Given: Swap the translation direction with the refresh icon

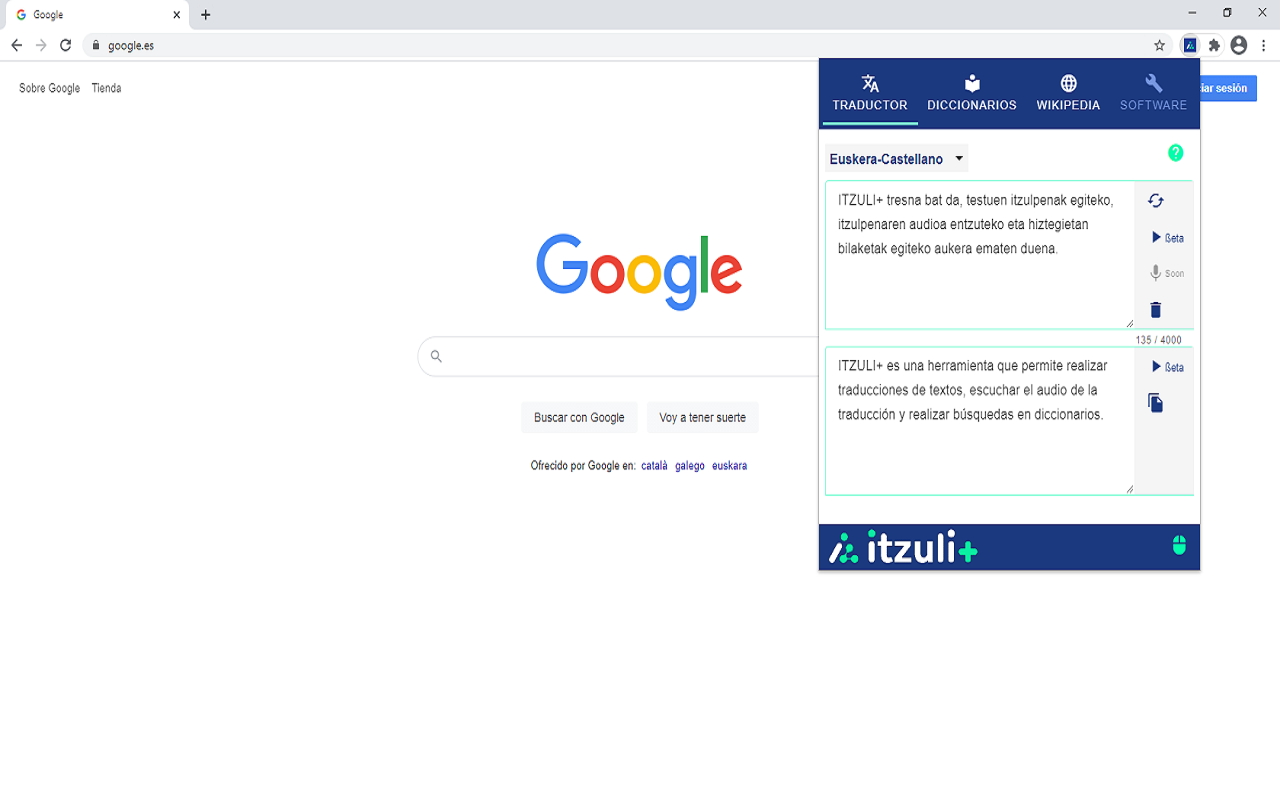Looking at the screenshot, I should tap(1155, 200).
